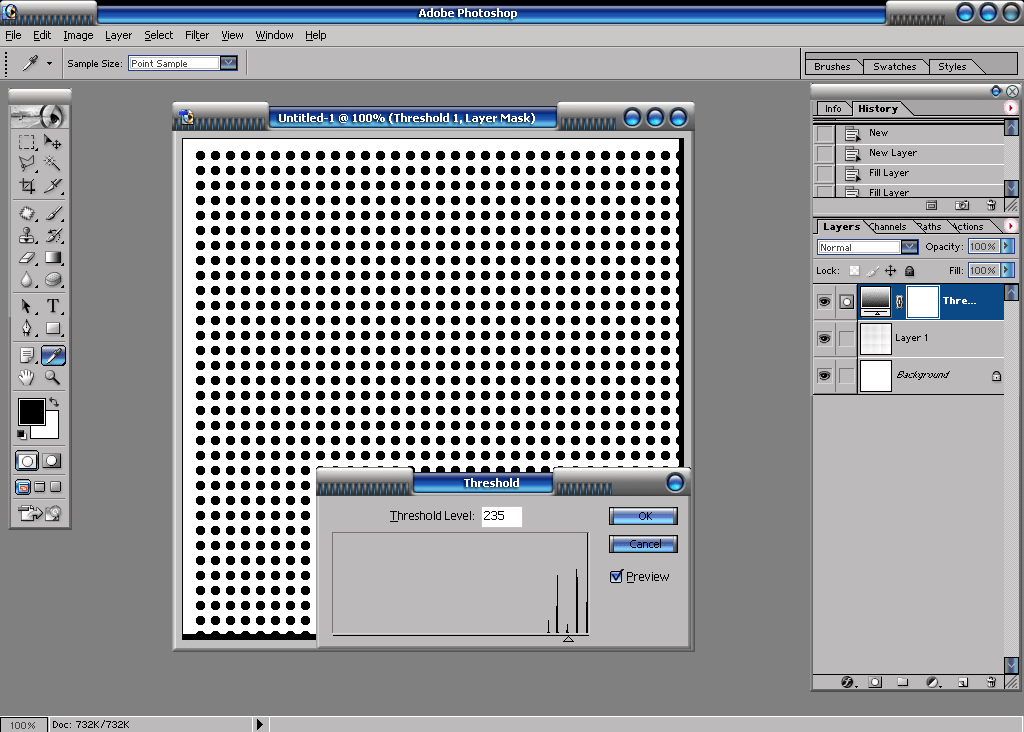Toggle lock image pixels brush icon
Screen dimensions: 1024x732
[872, 270]
